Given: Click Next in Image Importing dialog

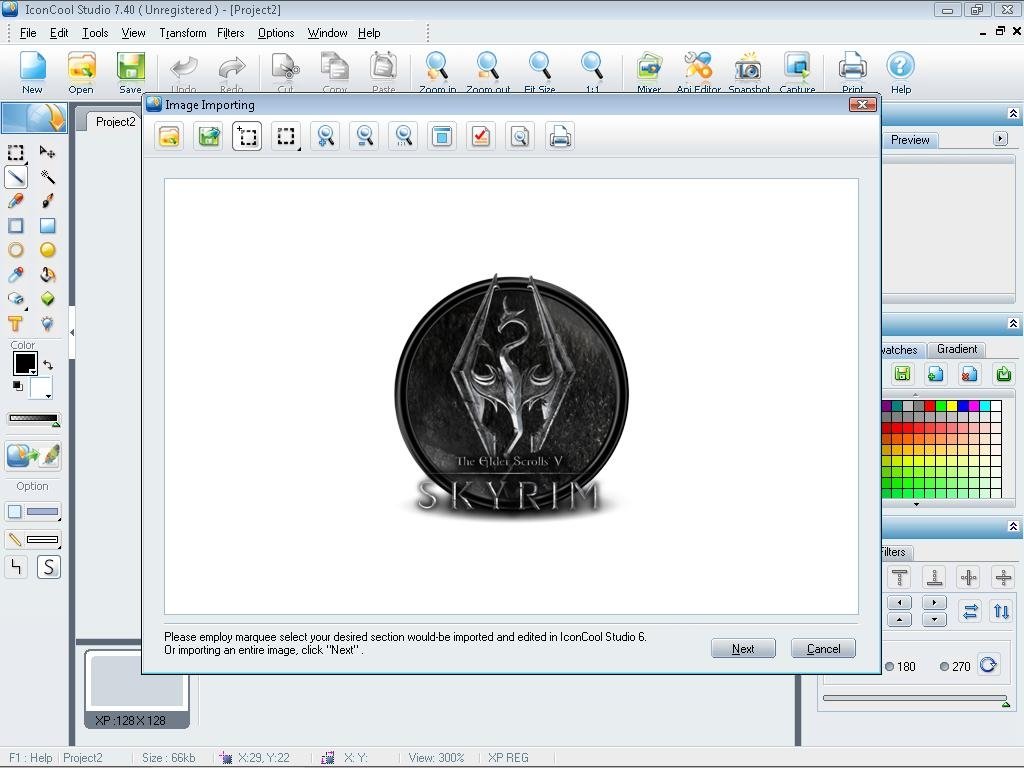Looking at the screenshot, I should tap(743, 648).
